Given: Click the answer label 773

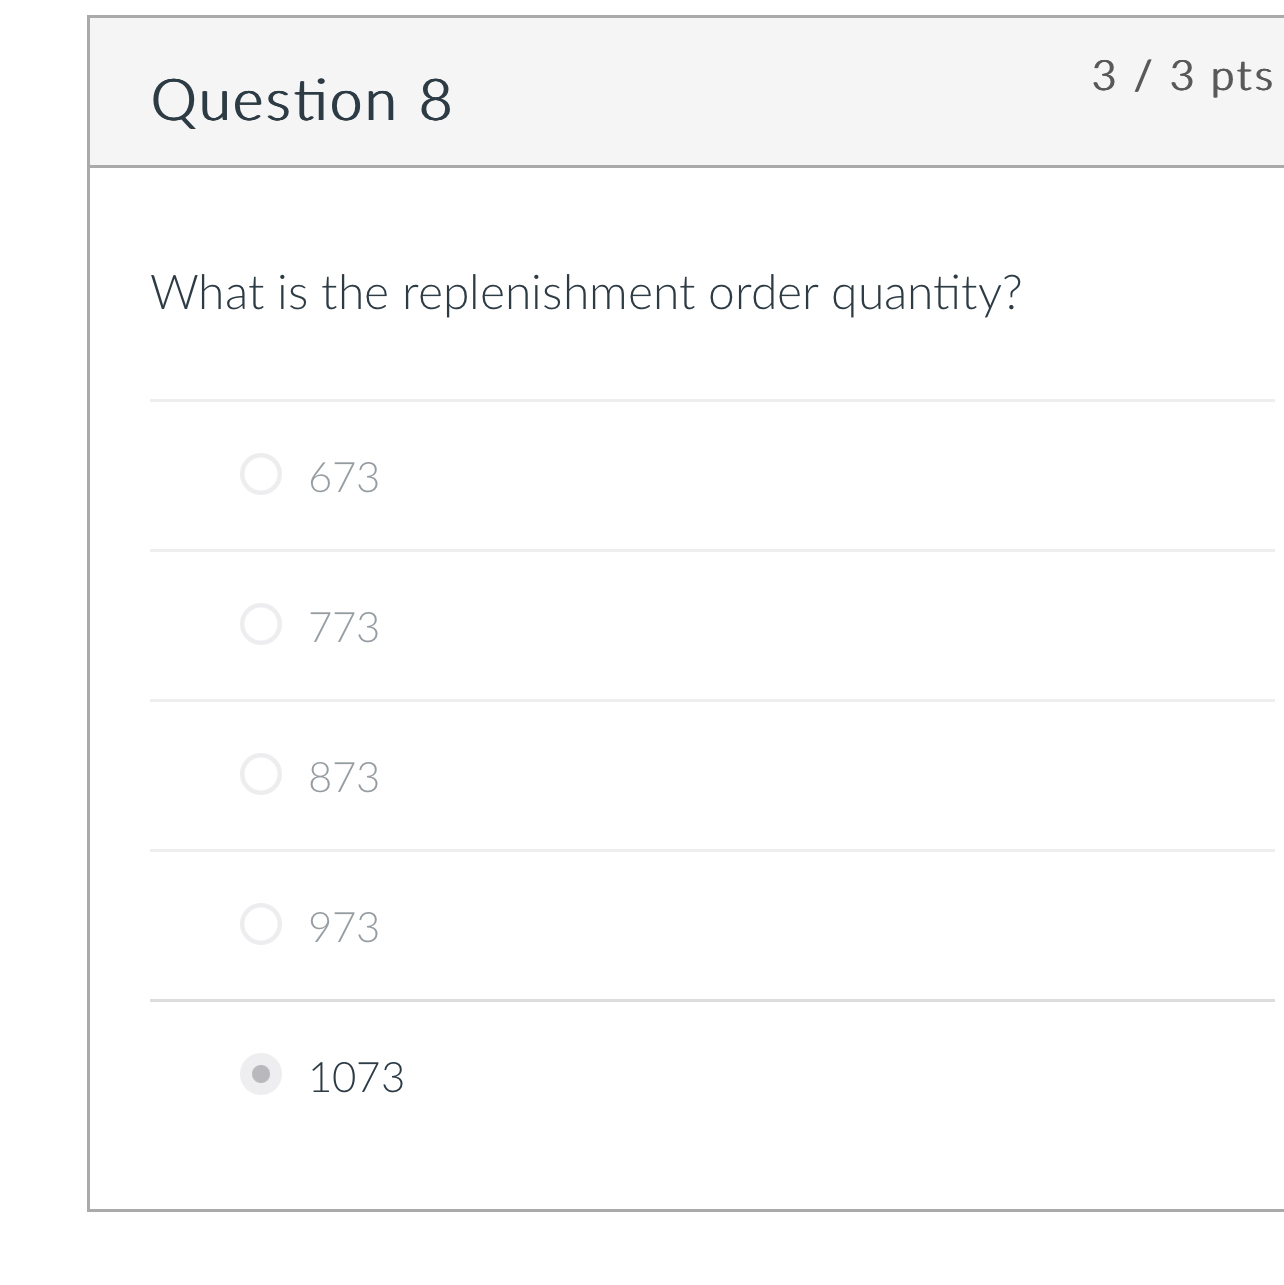Looking at the screenshot, I should (344, 628).
